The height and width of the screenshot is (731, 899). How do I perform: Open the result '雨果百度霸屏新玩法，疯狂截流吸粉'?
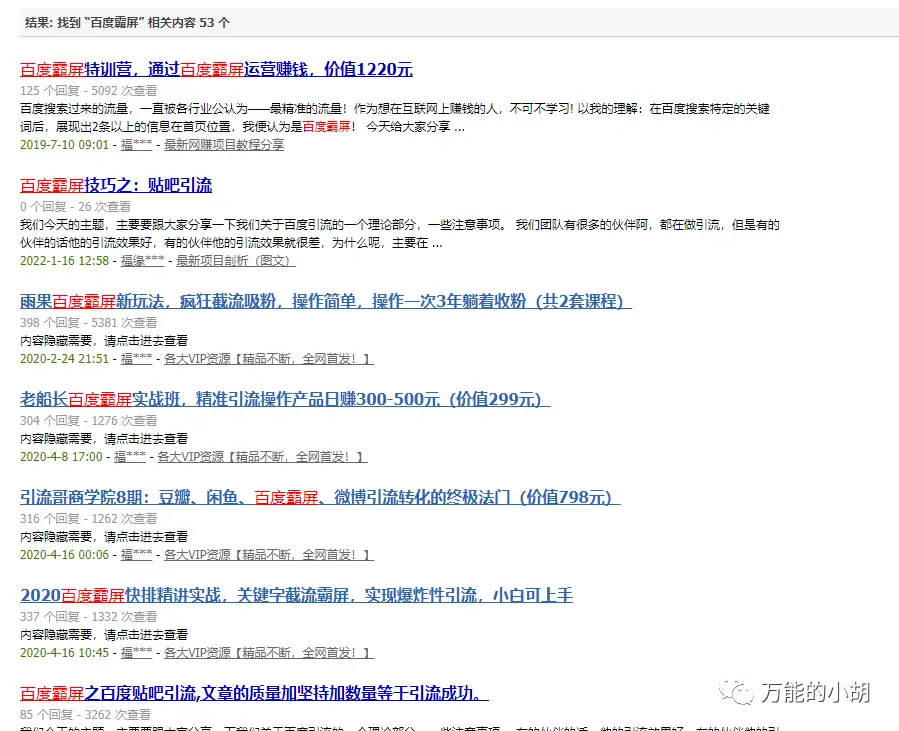326,301
